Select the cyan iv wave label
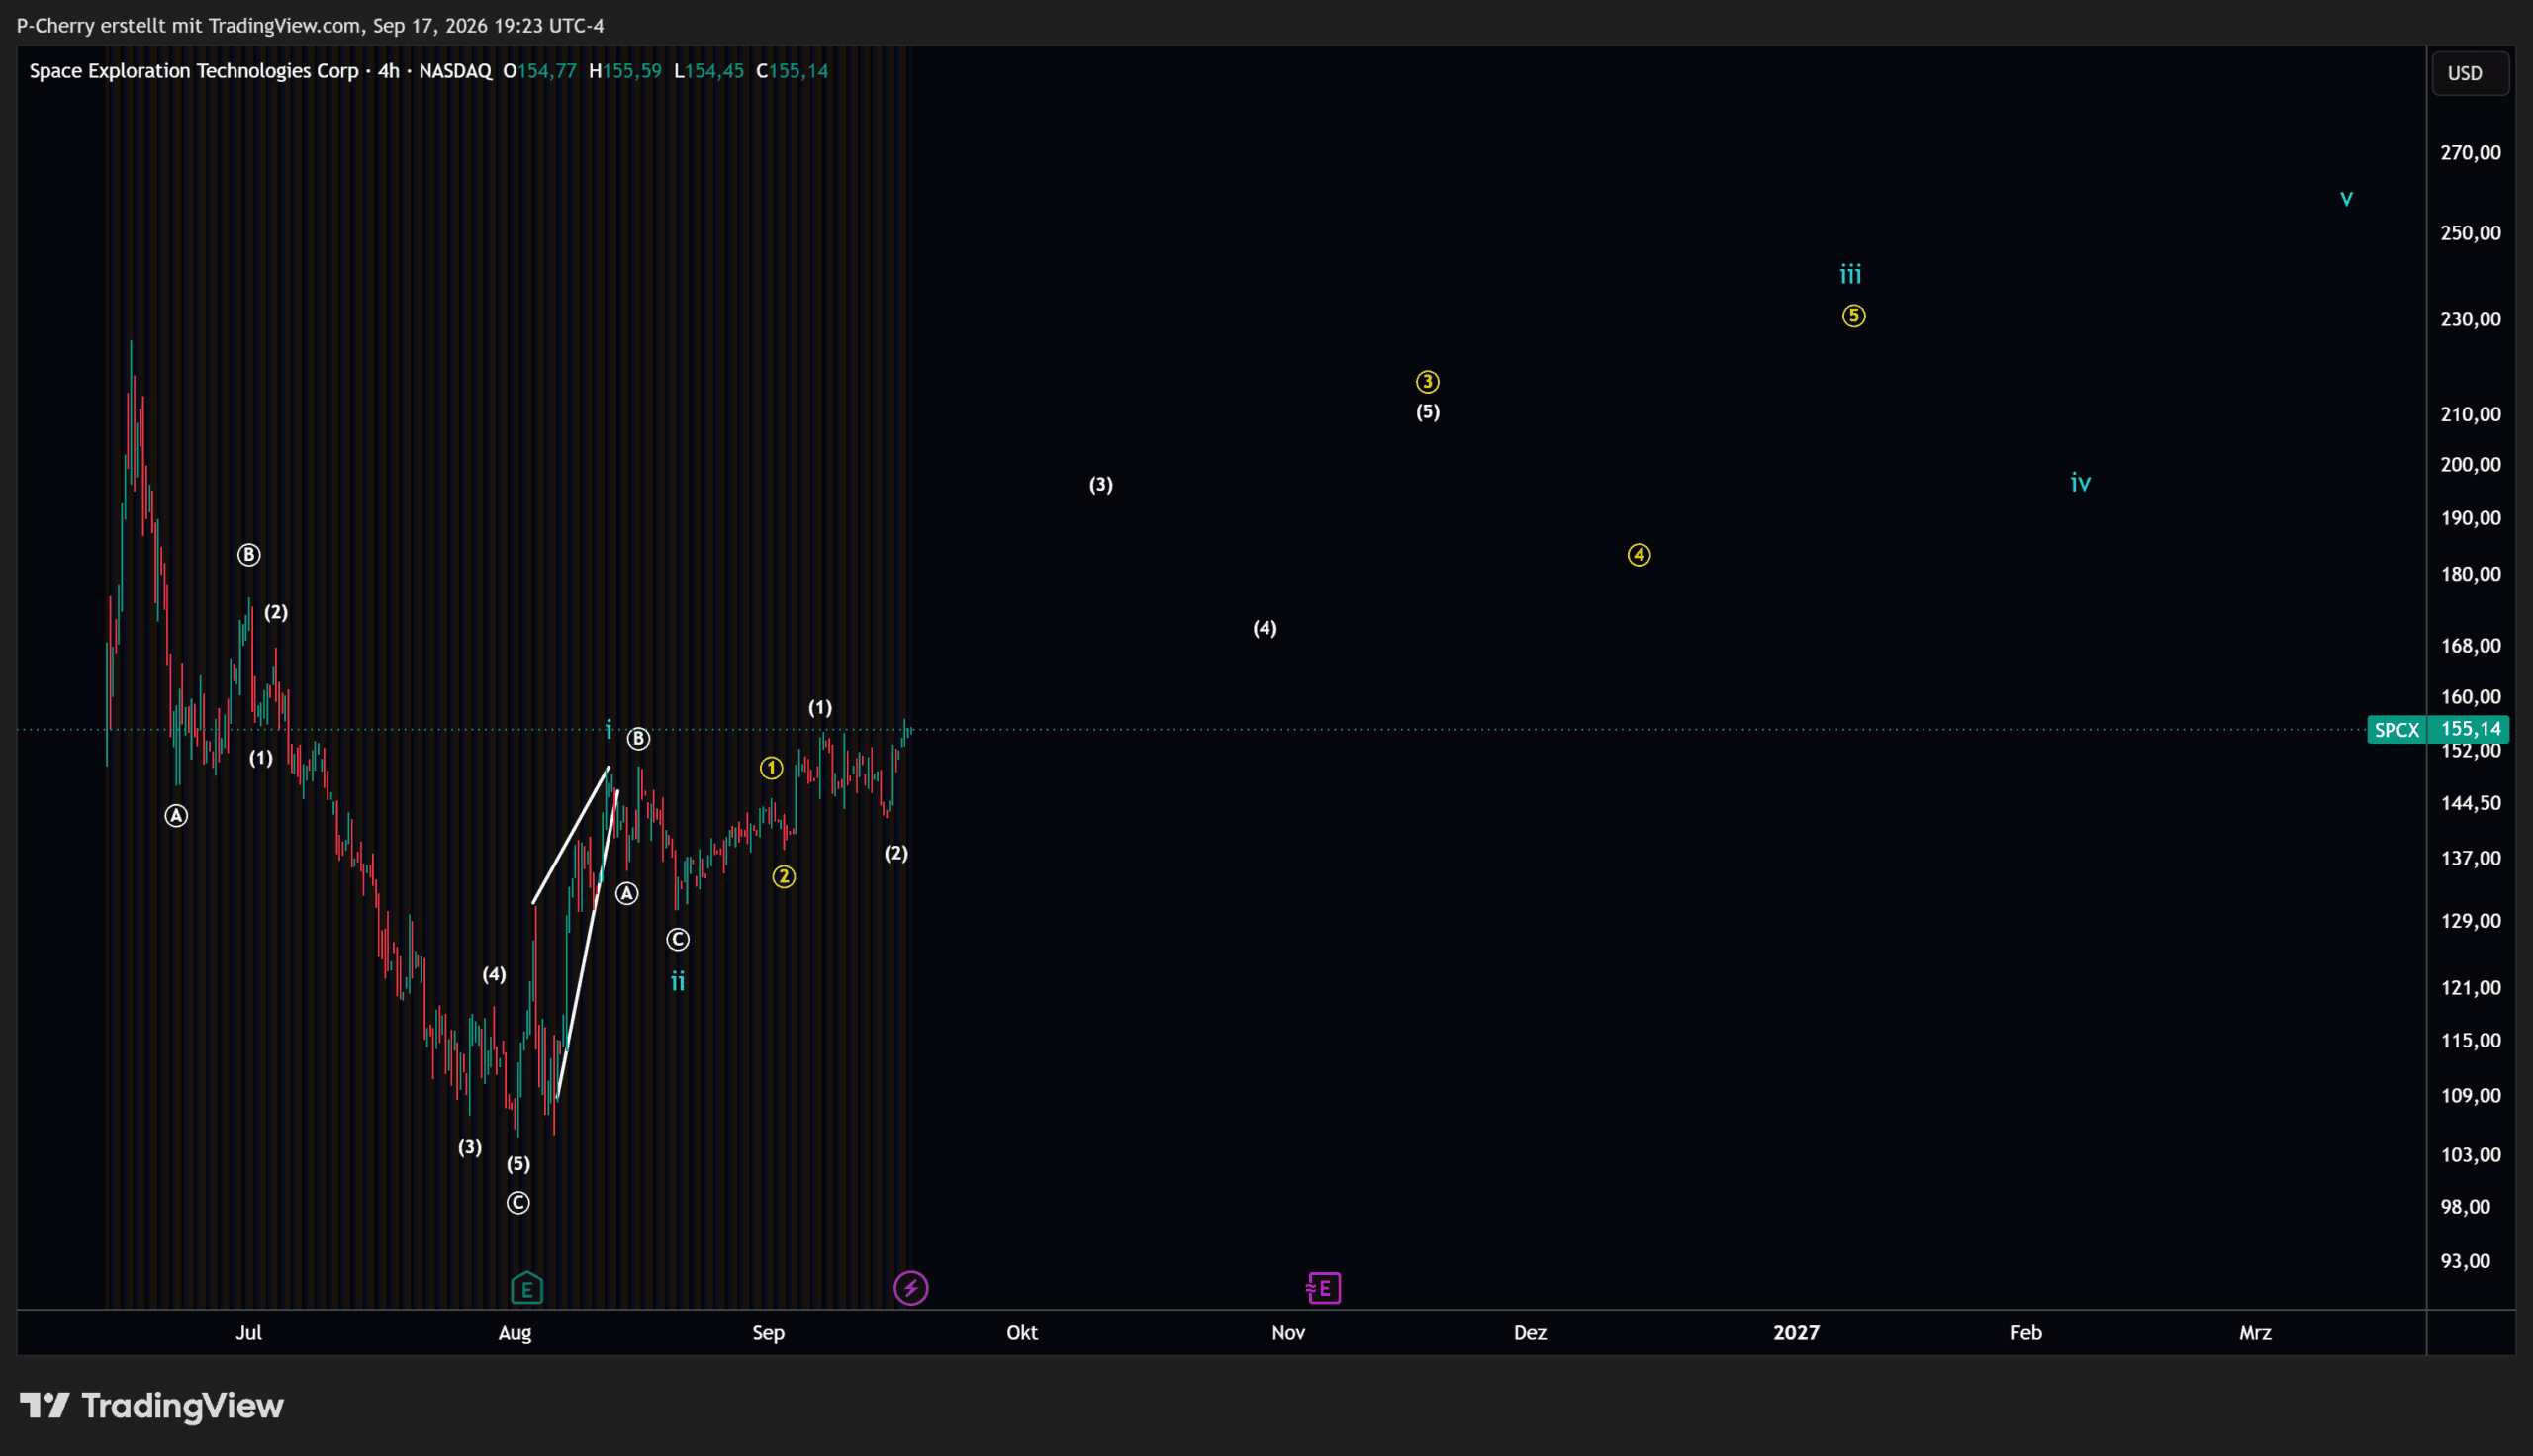Image resolution: width=2533 pixels, height=1456 pixels. tap(2080, 483)
